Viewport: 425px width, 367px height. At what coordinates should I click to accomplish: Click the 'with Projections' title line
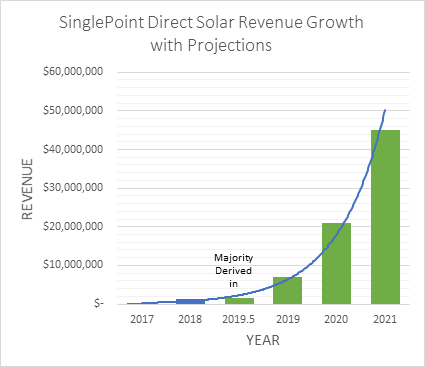211,45
